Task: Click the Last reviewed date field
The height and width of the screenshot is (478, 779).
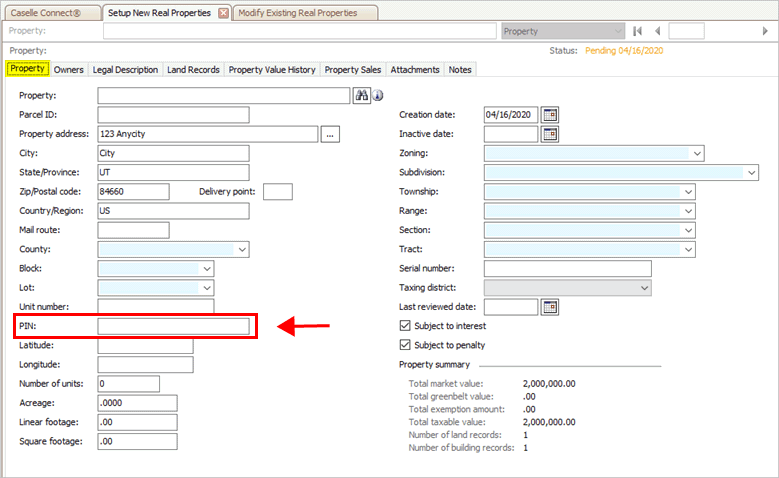Action: tap(511, 307)
